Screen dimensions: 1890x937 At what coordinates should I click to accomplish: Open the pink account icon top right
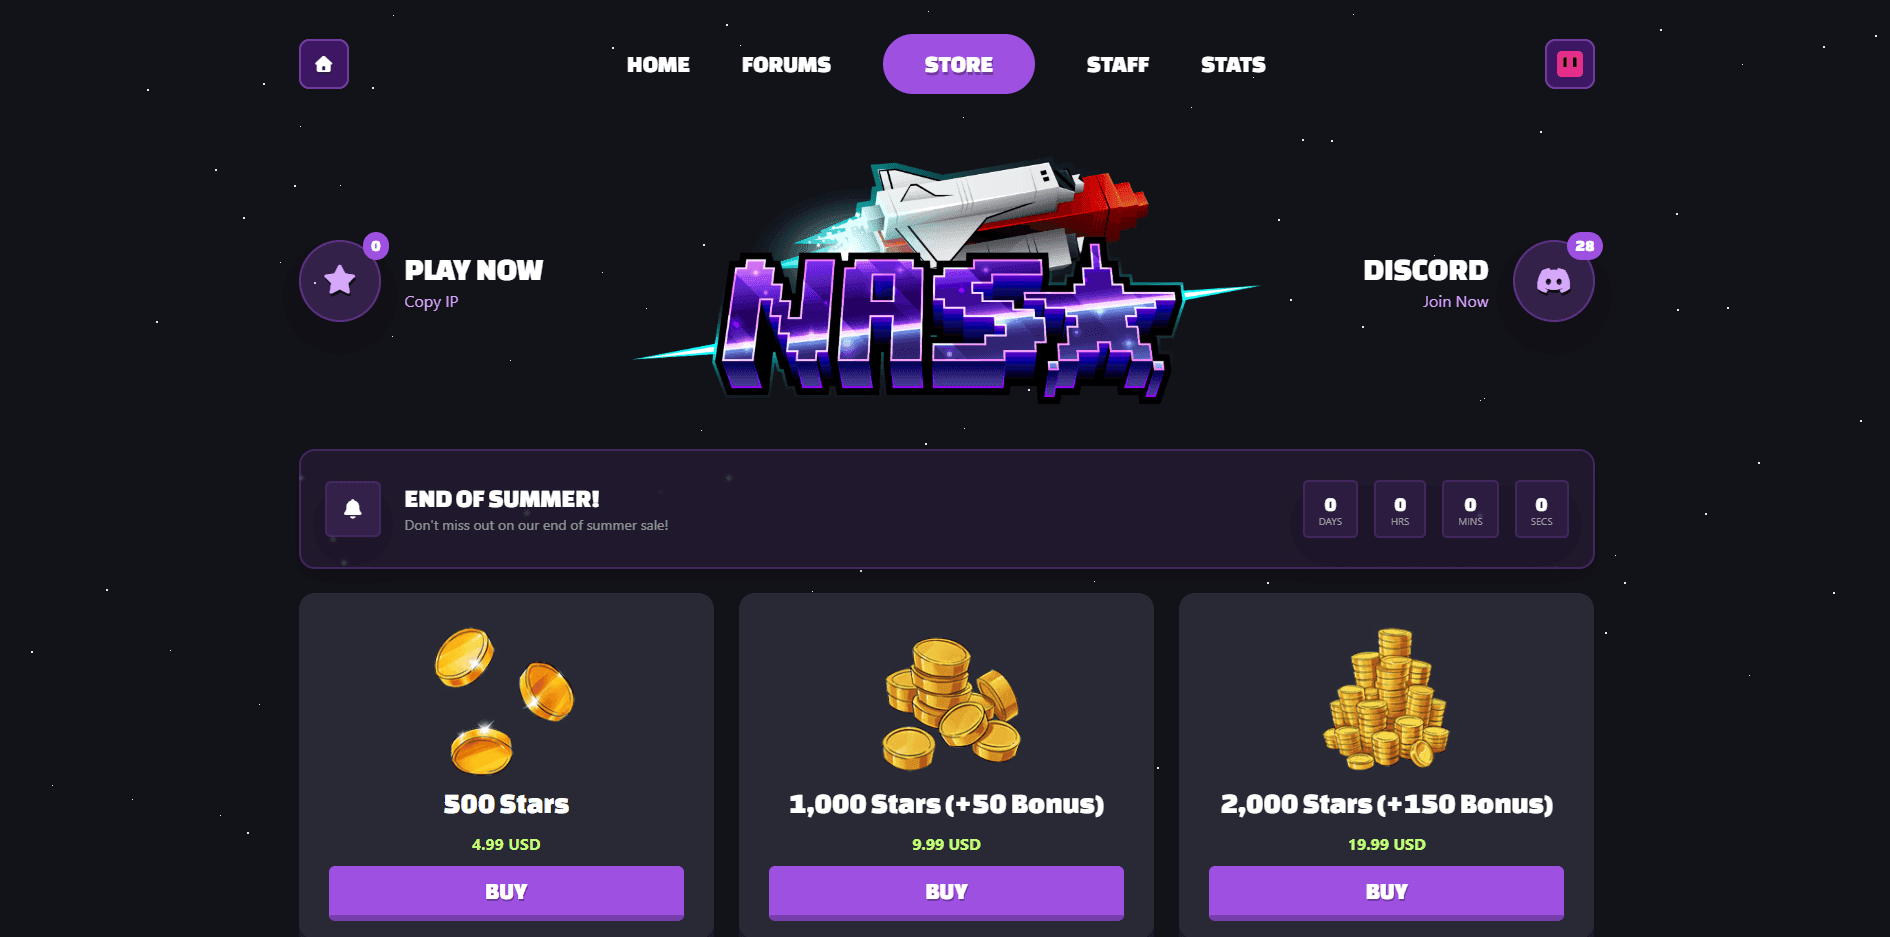(1570, 64)
